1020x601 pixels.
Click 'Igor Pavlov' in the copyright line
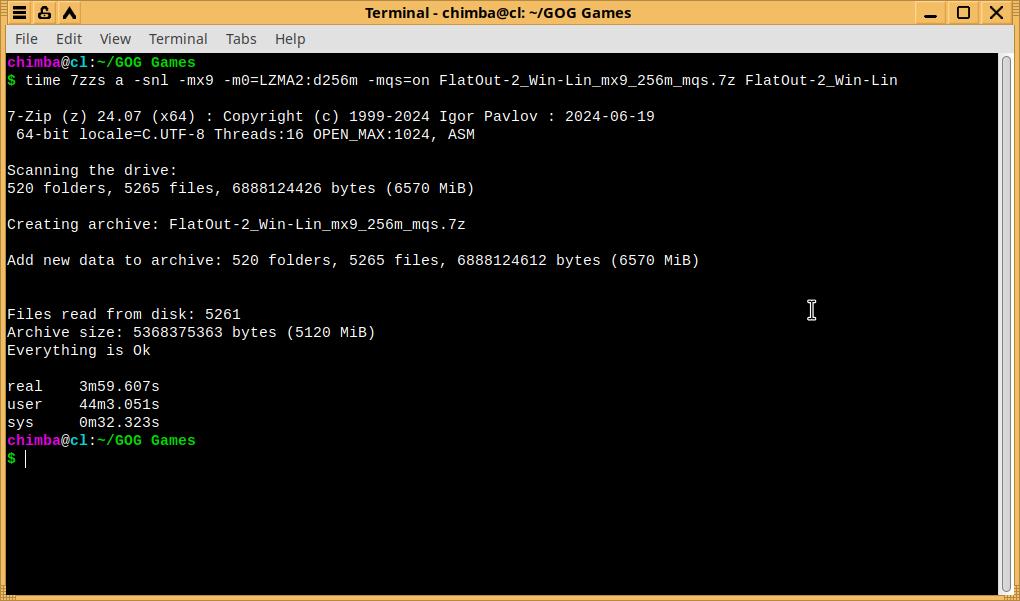489,117
